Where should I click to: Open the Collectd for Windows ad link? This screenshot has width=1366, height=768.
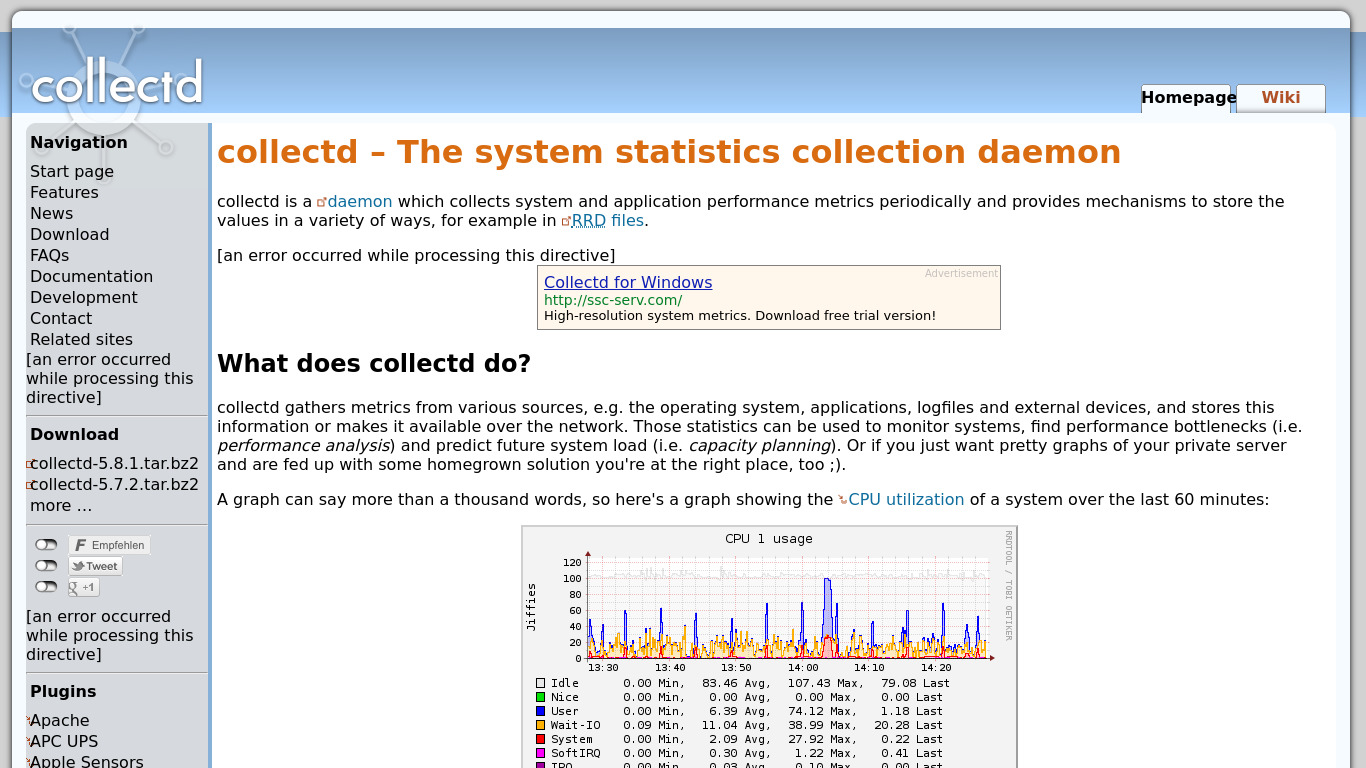pos(628,283)
